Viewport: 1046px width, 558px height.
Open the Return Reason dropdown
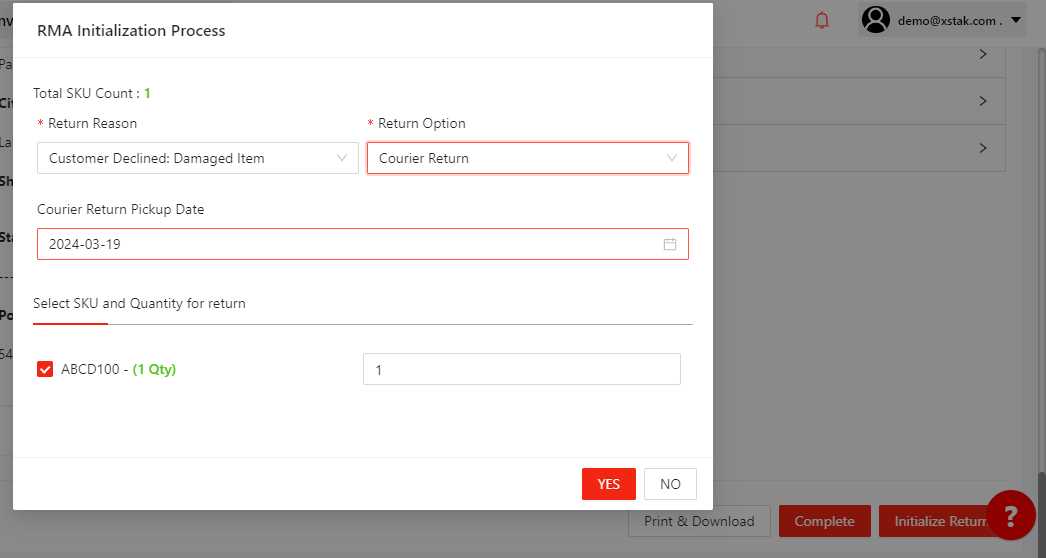(x=197, y=158)
